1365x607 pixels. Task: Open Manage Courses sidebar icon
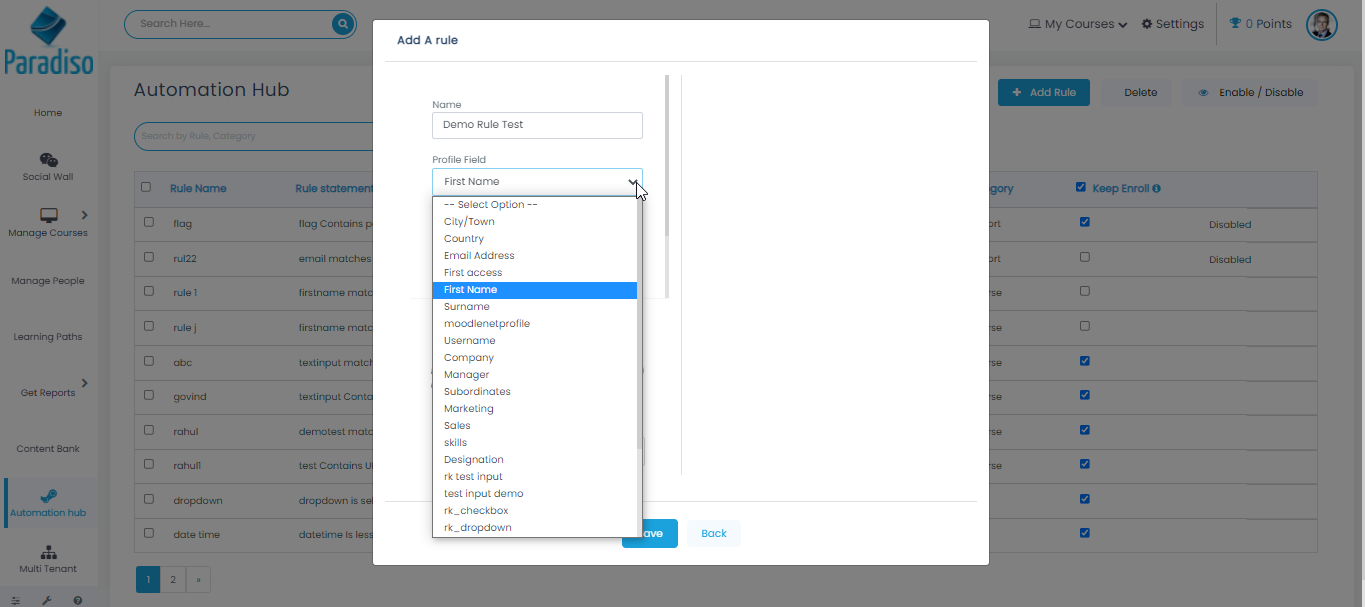tap(48, 215)
